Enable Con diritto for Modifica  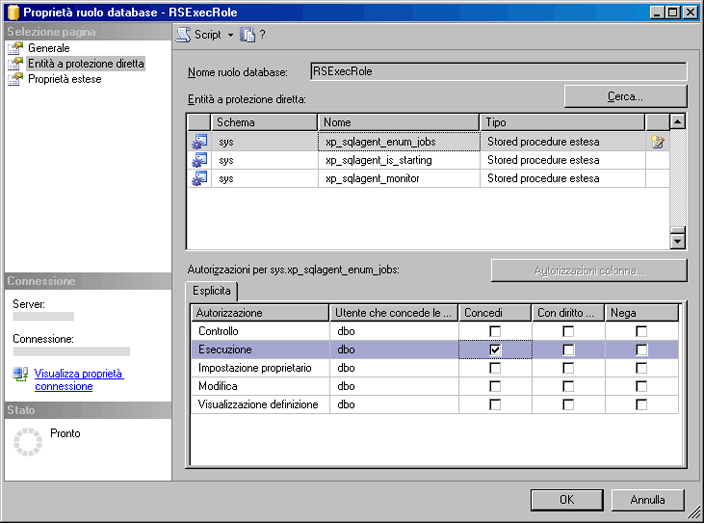[x=568, y=386]
